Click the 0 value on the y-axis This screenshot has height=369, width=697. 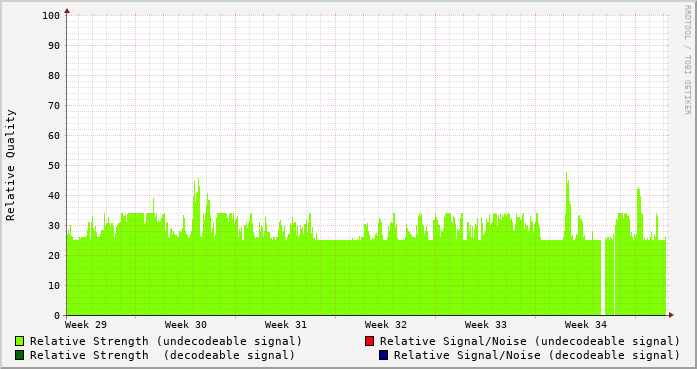[x=57, y=315]
